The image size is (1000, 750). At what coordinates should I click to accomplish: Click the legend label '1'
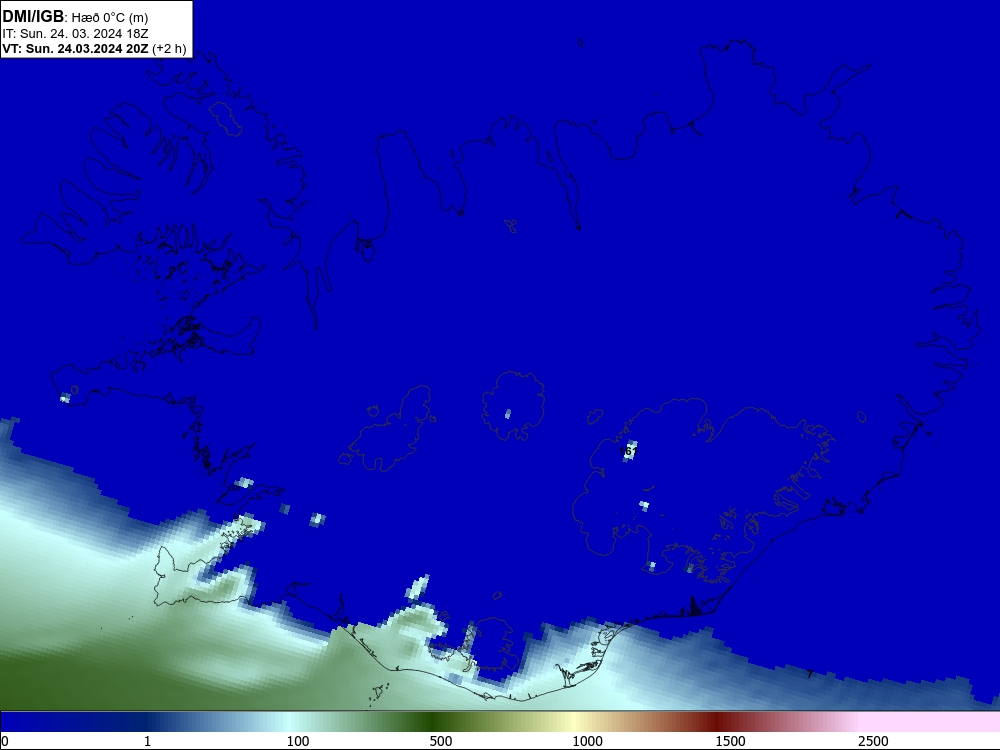147,741
